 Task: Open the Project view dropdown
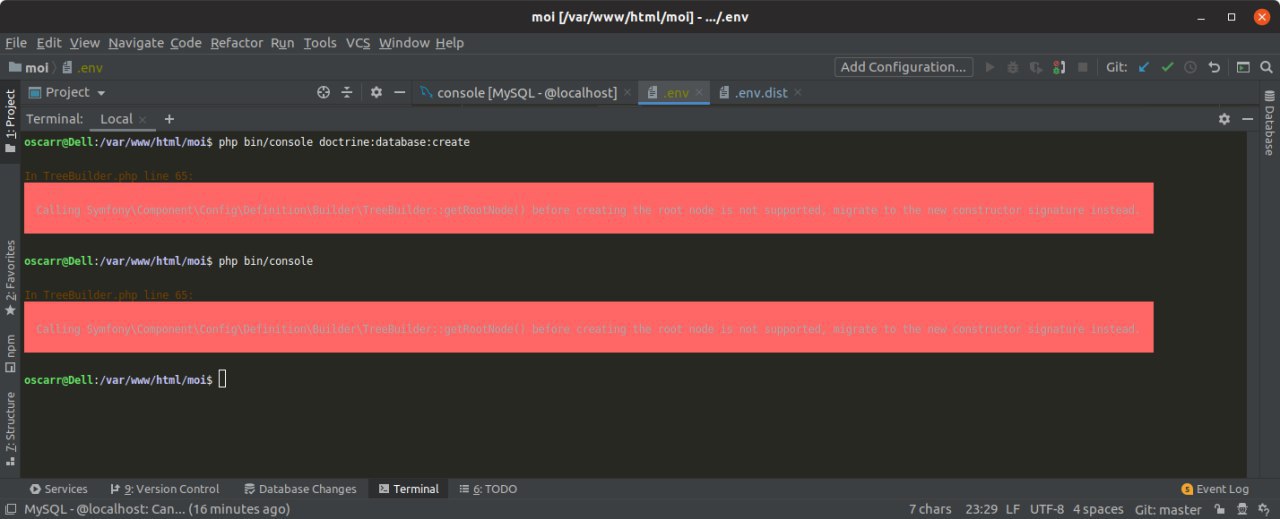pyautogui.click(x=67, y=92)
